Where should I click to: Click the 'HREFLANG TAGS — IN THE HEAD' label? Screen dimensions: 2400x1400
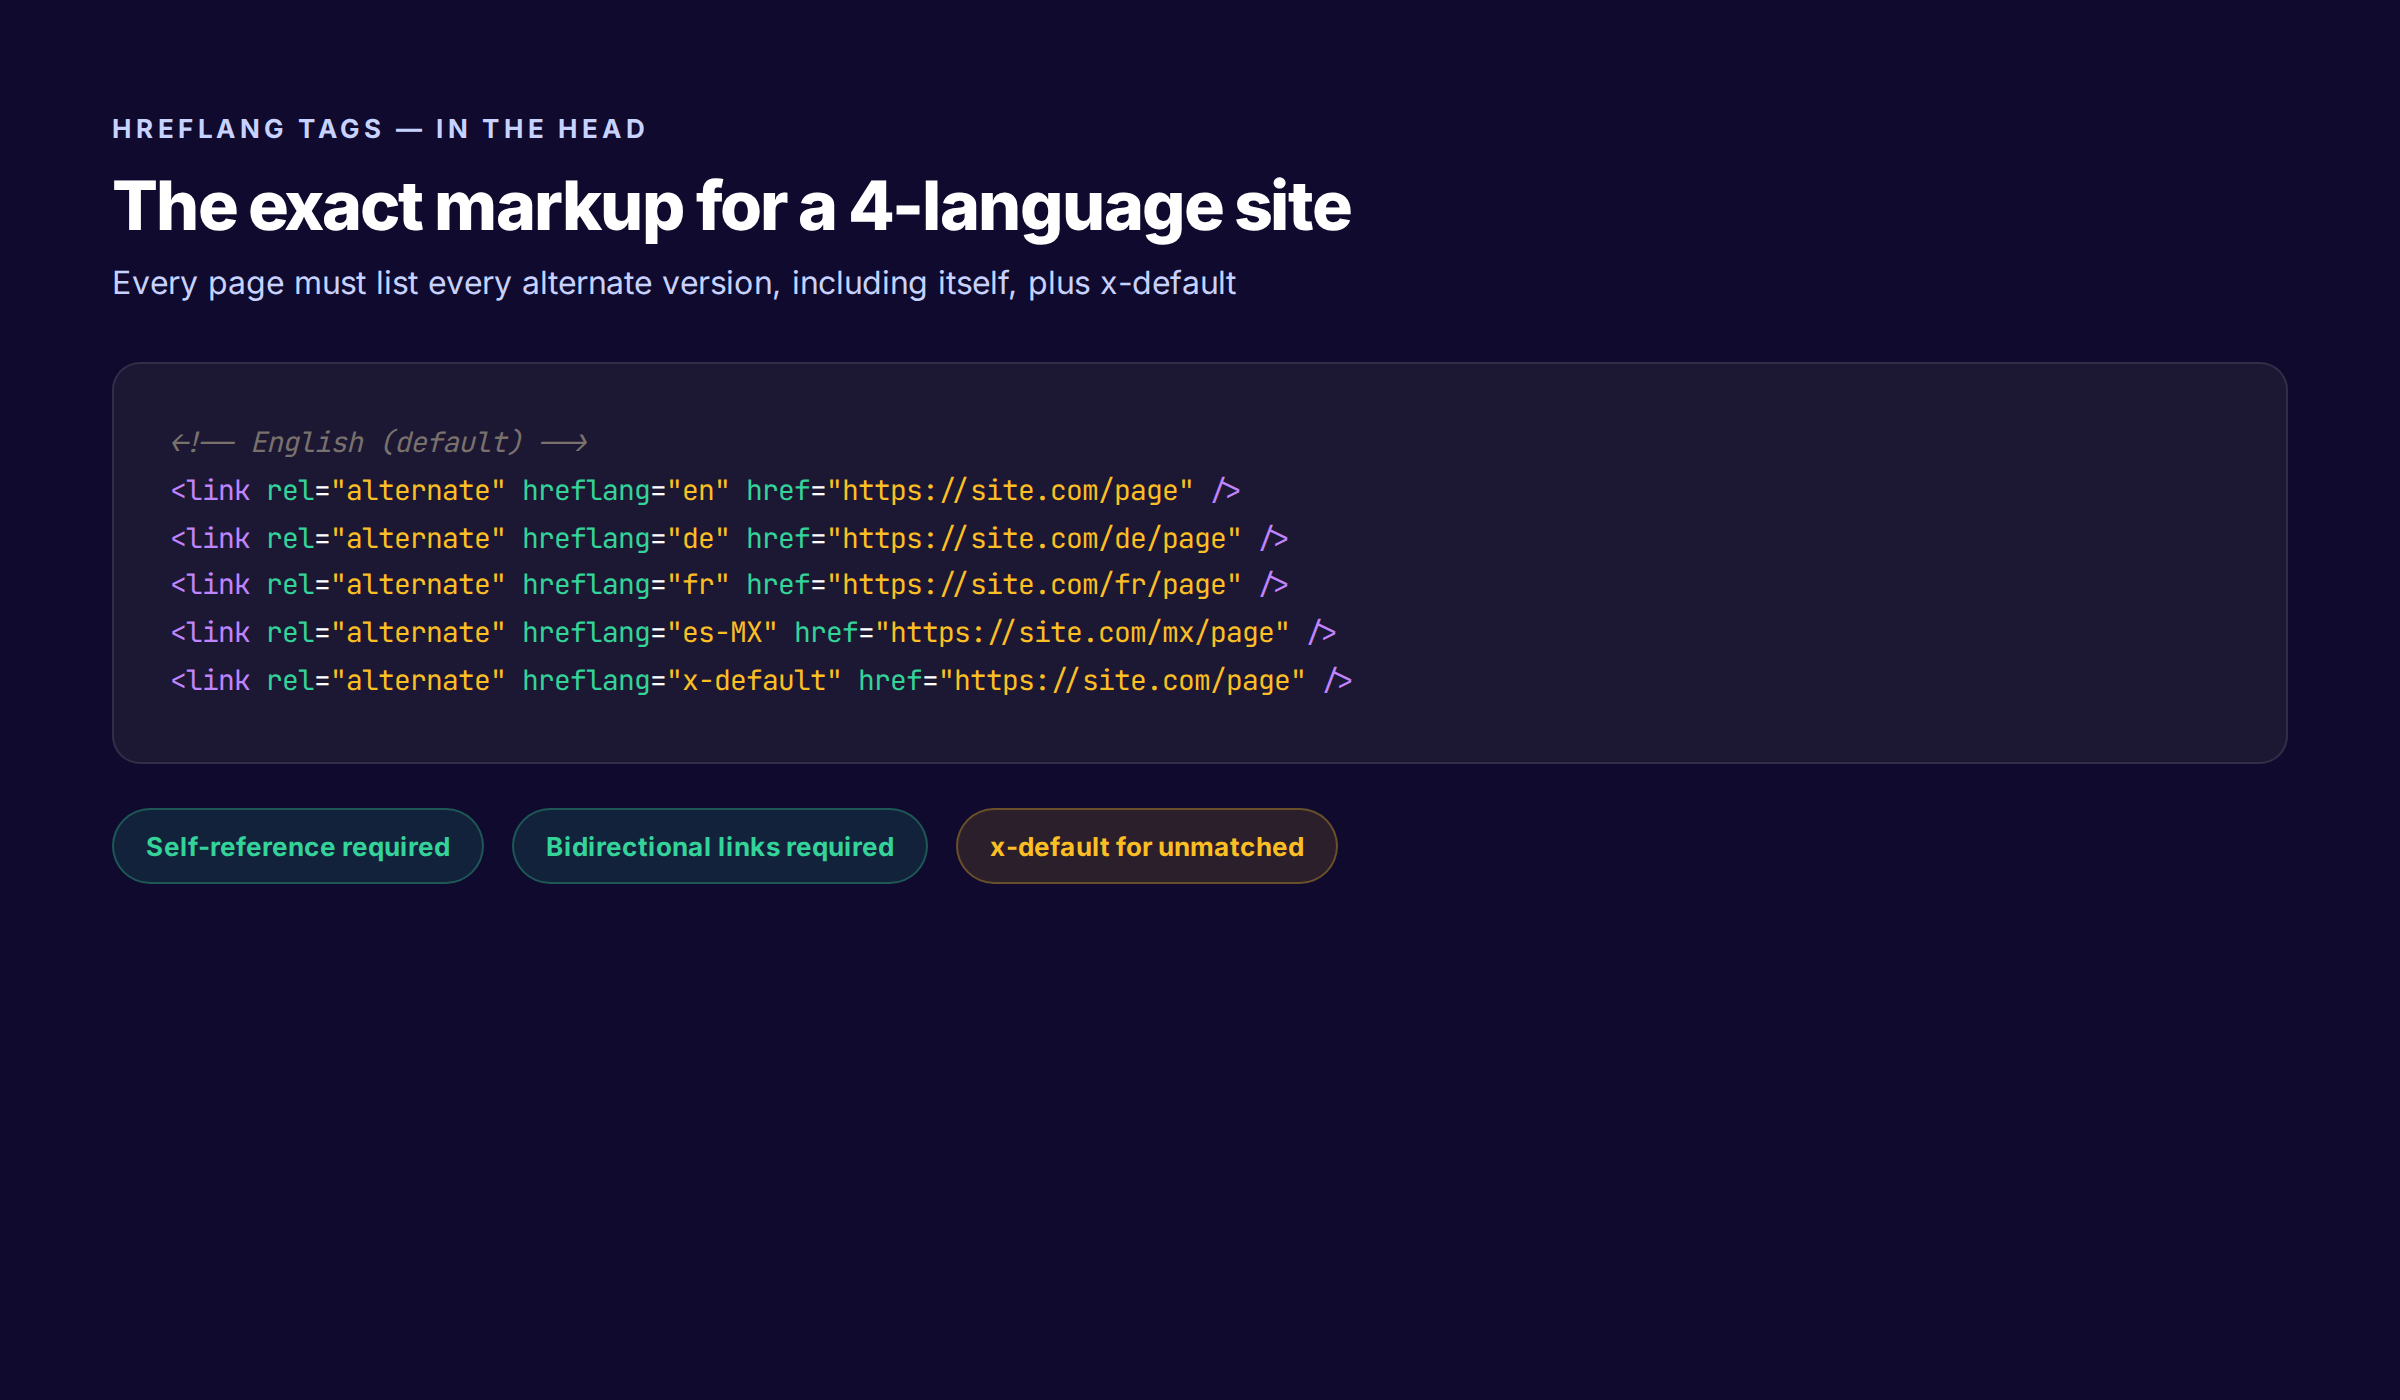pos(380,129)
